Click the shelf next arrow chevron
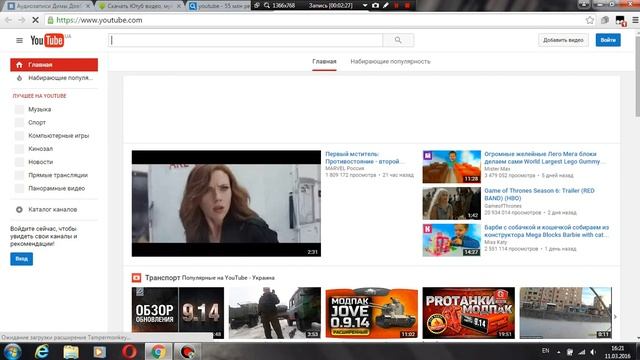Viewport: 640px width, 360px height. click(615, 316)
